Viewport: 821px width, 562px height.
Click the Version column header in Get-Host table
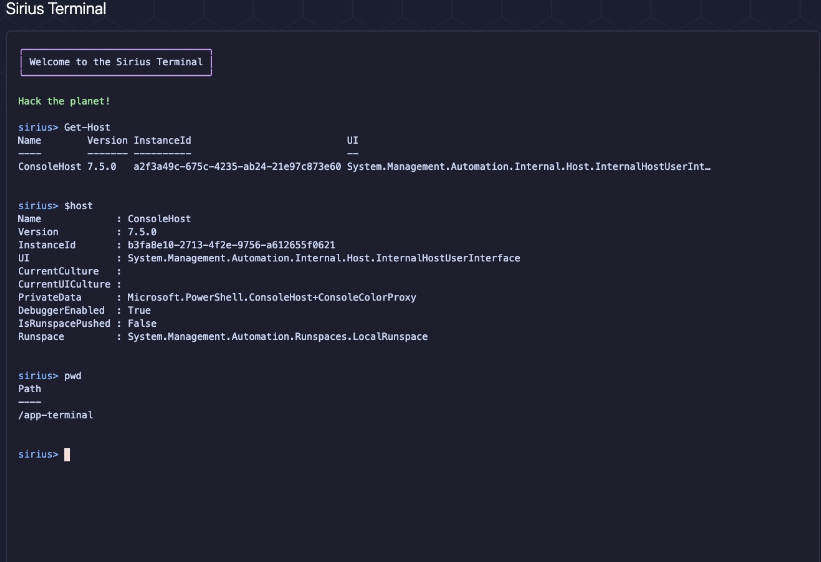107,140
